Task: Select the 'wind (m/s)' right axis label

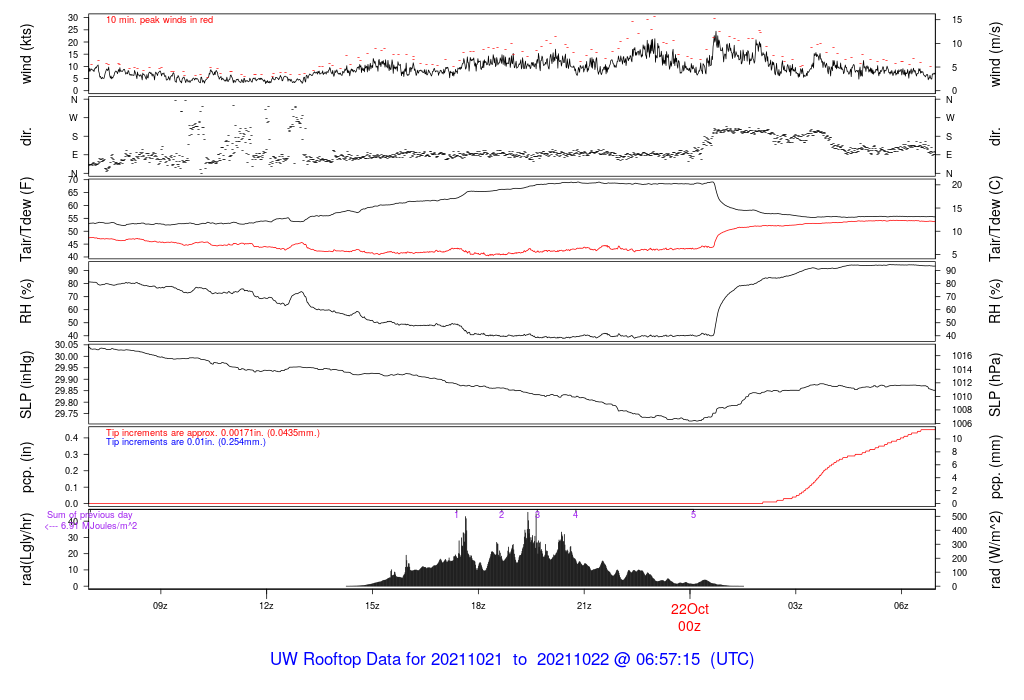Action: pyautogui.click(x=995, y=54)
